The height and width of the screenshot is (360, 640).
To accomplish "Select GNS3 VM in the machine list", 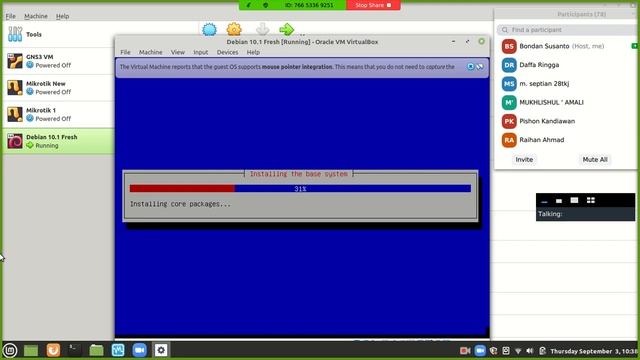I will coord(58,61).
